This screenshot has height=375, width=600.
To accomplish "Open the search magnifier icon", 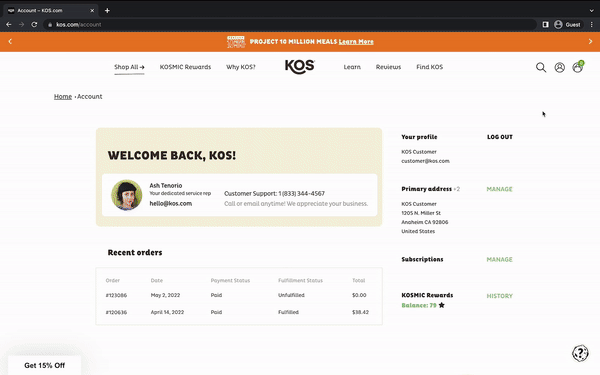I will [x=541, y=67].
